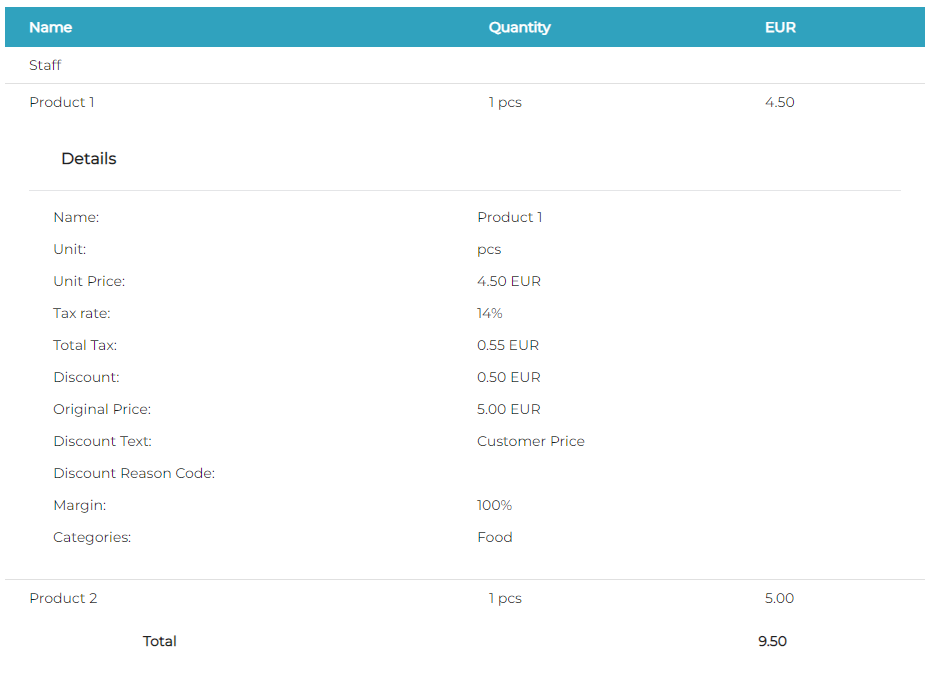Click the Unit Price value 4.50 EUR

(x=509, y=281)
